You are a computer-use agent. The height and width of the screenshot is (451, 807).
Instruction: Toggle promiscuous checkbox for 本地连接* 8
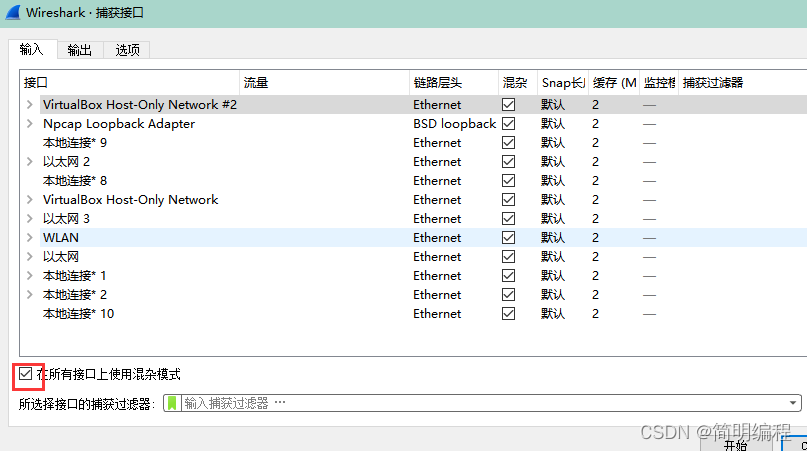[x=508, y=181]
